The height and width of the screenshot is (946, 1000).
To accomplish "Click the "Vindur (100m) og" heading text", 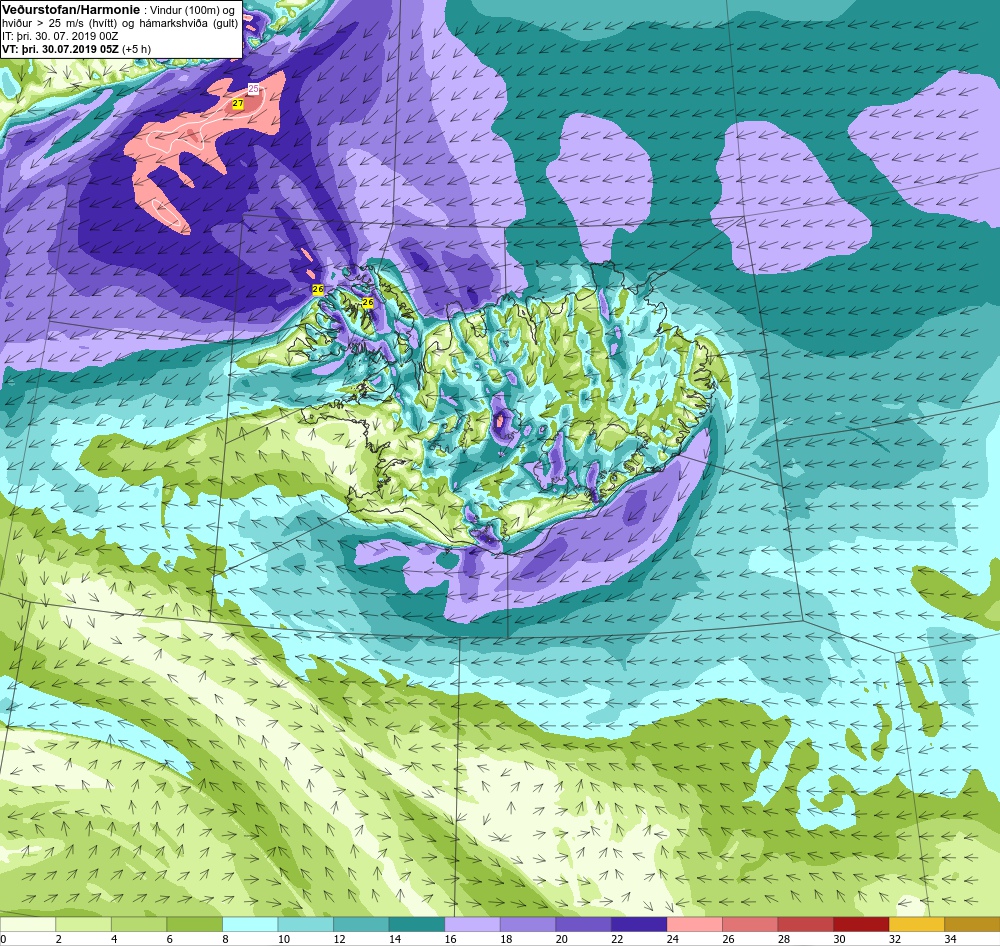I will pyautogui.click(x=192, y=10).
